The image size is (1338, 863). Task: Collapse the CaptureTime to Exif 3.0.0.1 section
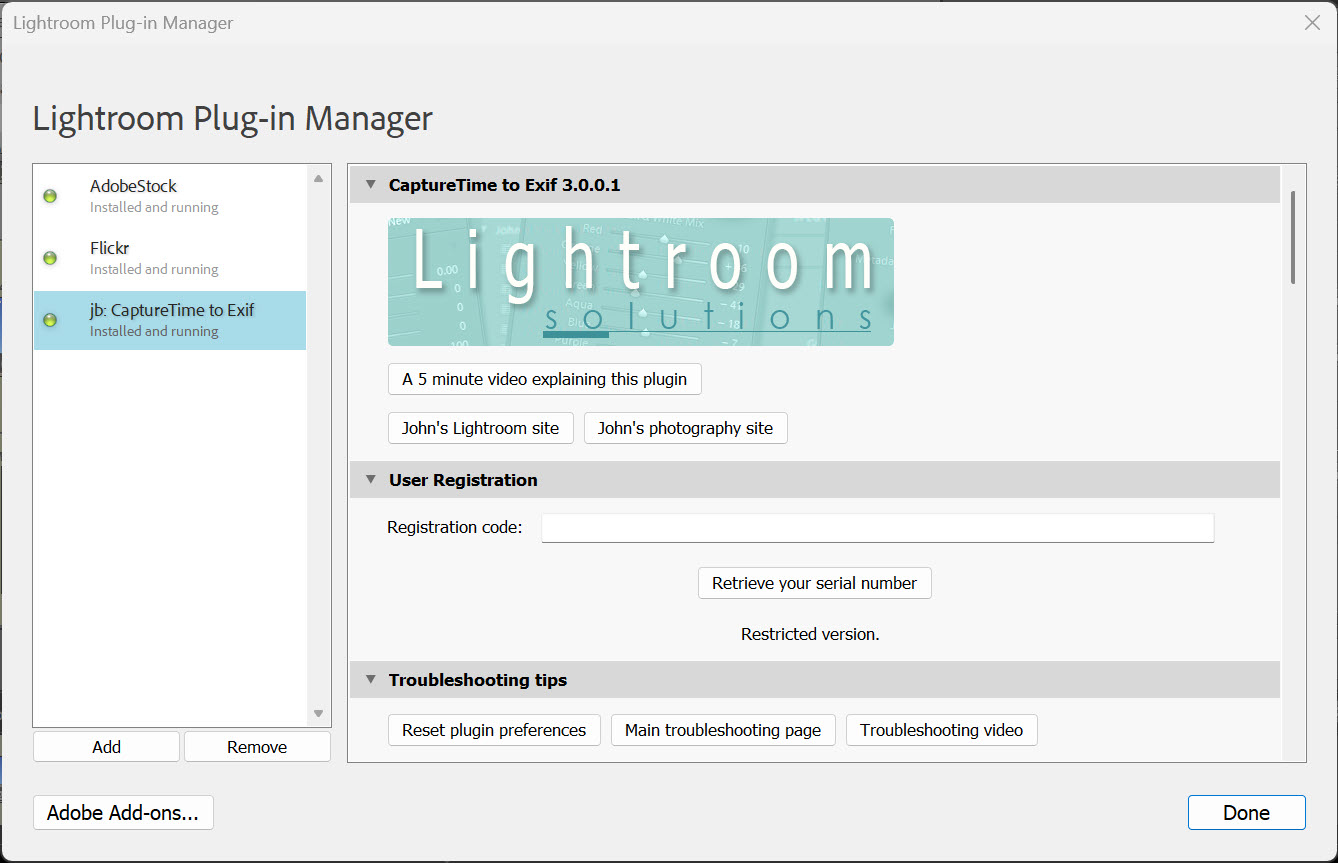pyautogui.click(x=371, y=185)
